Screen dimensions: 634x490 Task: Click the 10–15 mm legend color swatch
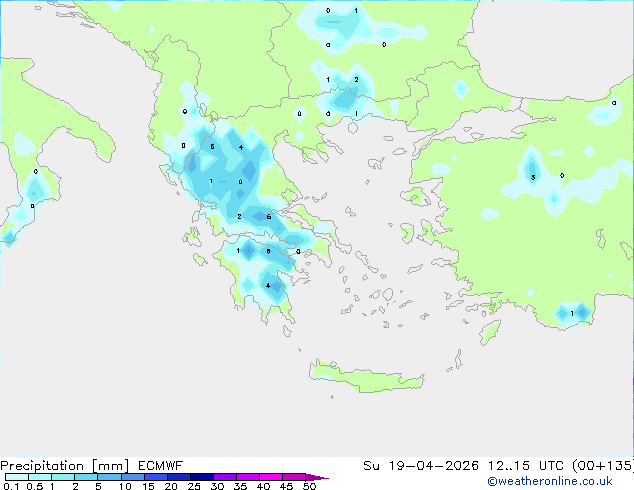133,477
